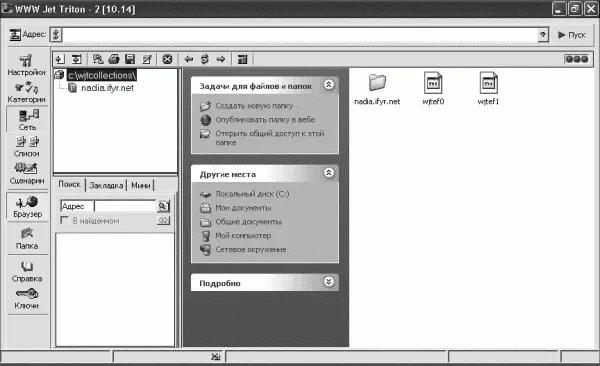
Task: Open the Настройки settings panel
Action: pos(26,65)
